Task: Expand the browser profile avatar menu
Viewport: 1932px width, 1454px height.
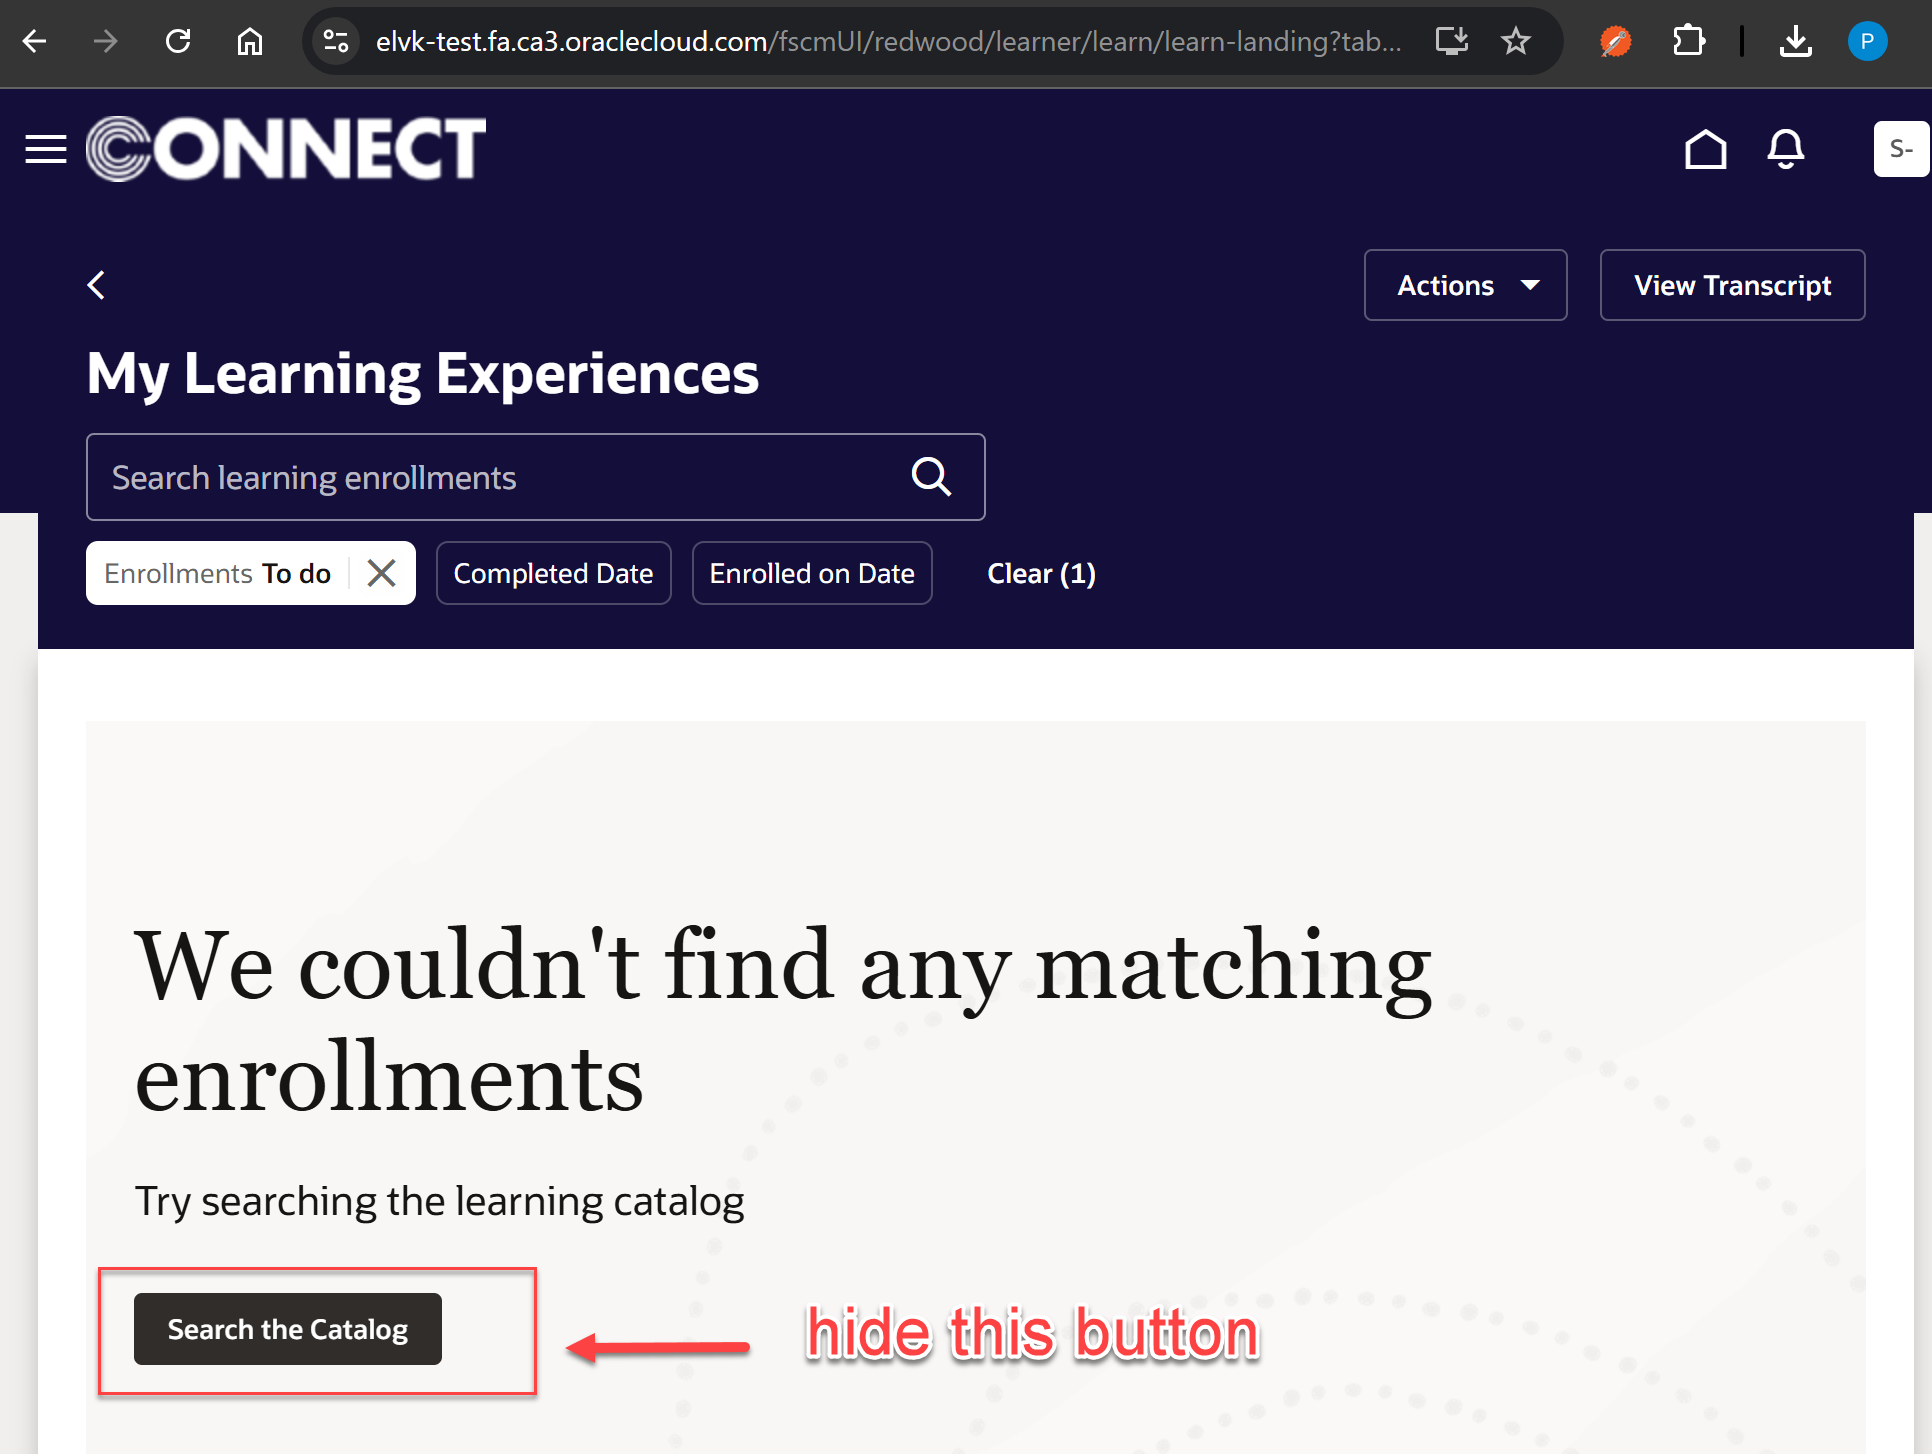Action: pos(1868,41)
